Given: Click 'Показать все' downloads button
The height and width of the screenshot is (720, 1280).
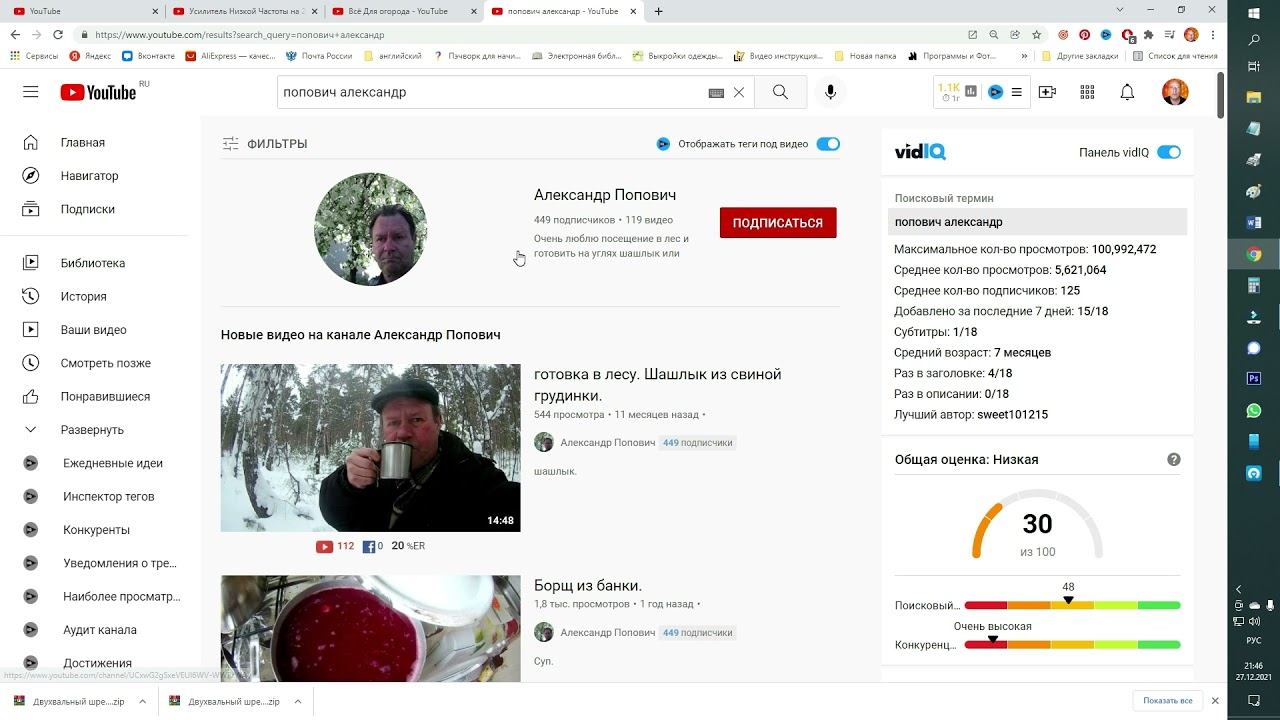Looking at the screenshot, I should coord(1167,701).
